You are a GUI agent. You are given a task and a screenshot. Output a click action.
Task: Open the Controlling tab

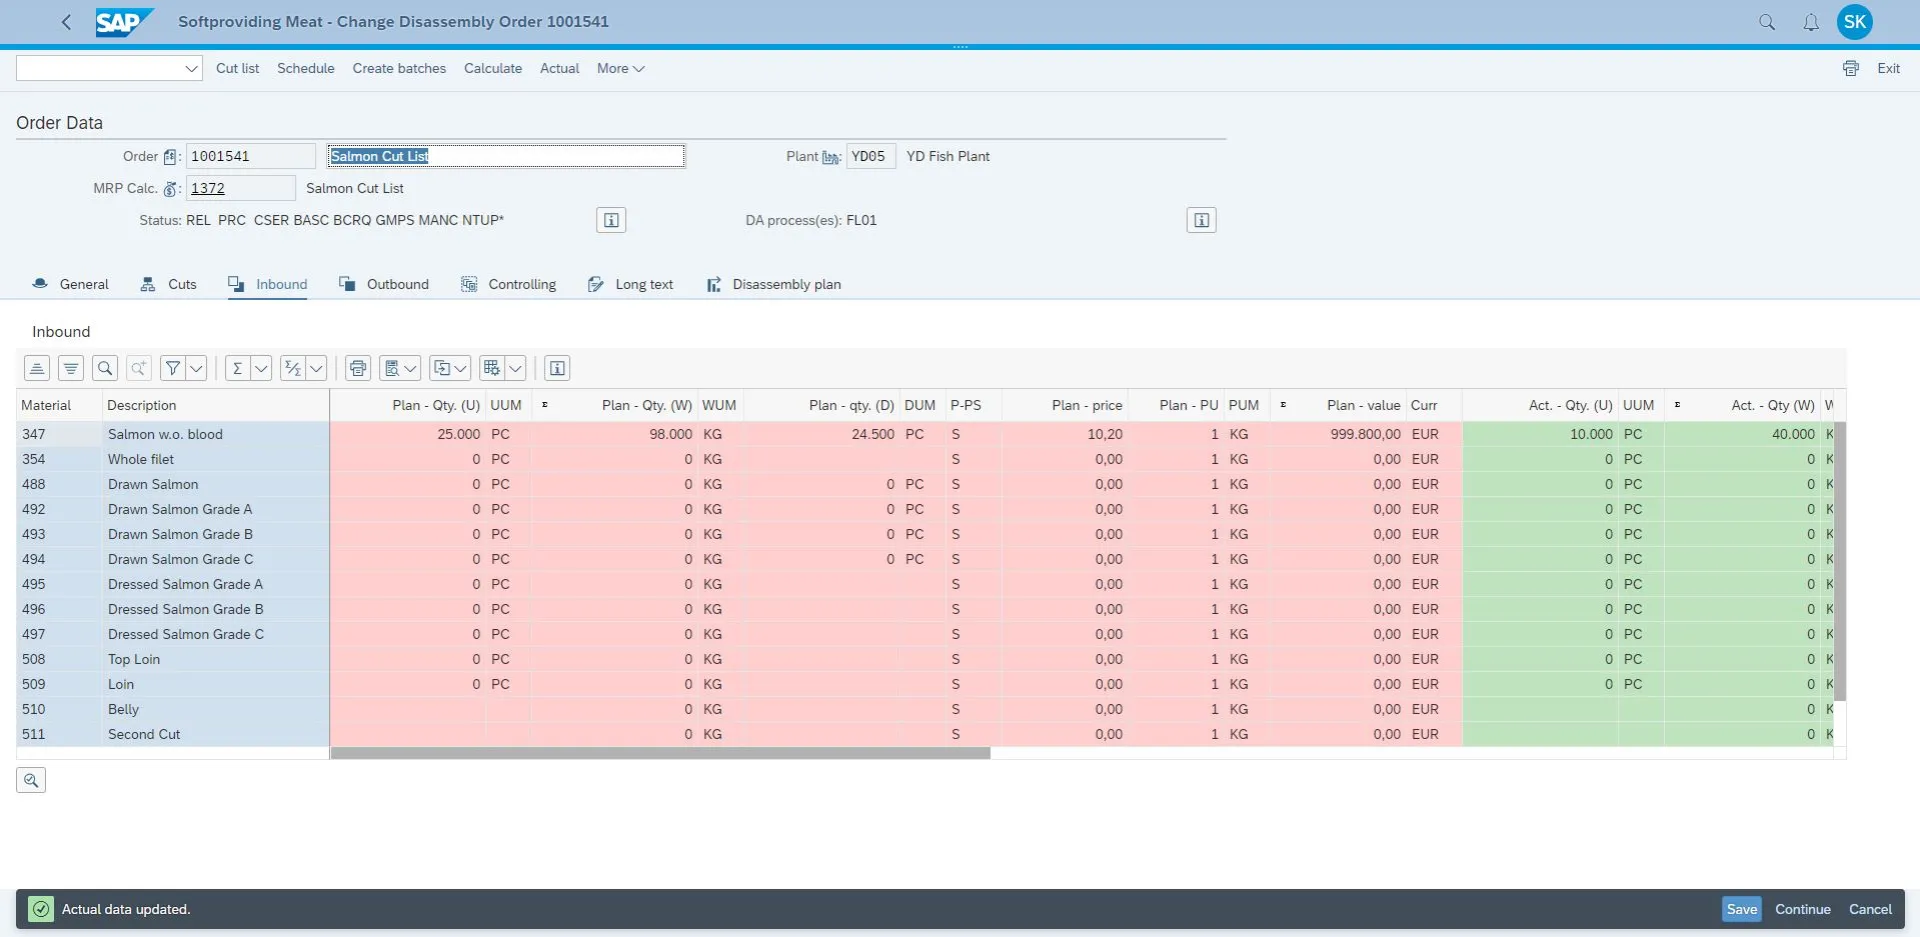(508, 284)
